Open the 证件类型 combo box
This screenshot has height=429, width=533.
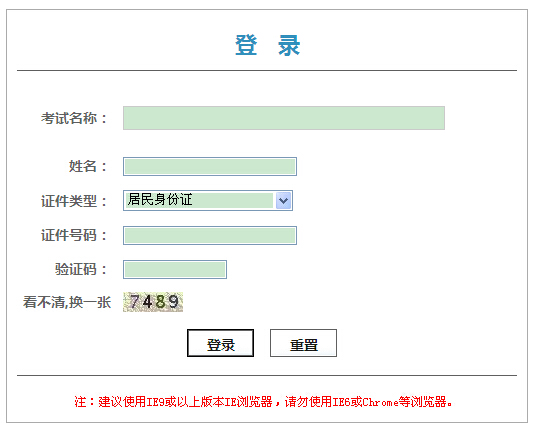208,200
